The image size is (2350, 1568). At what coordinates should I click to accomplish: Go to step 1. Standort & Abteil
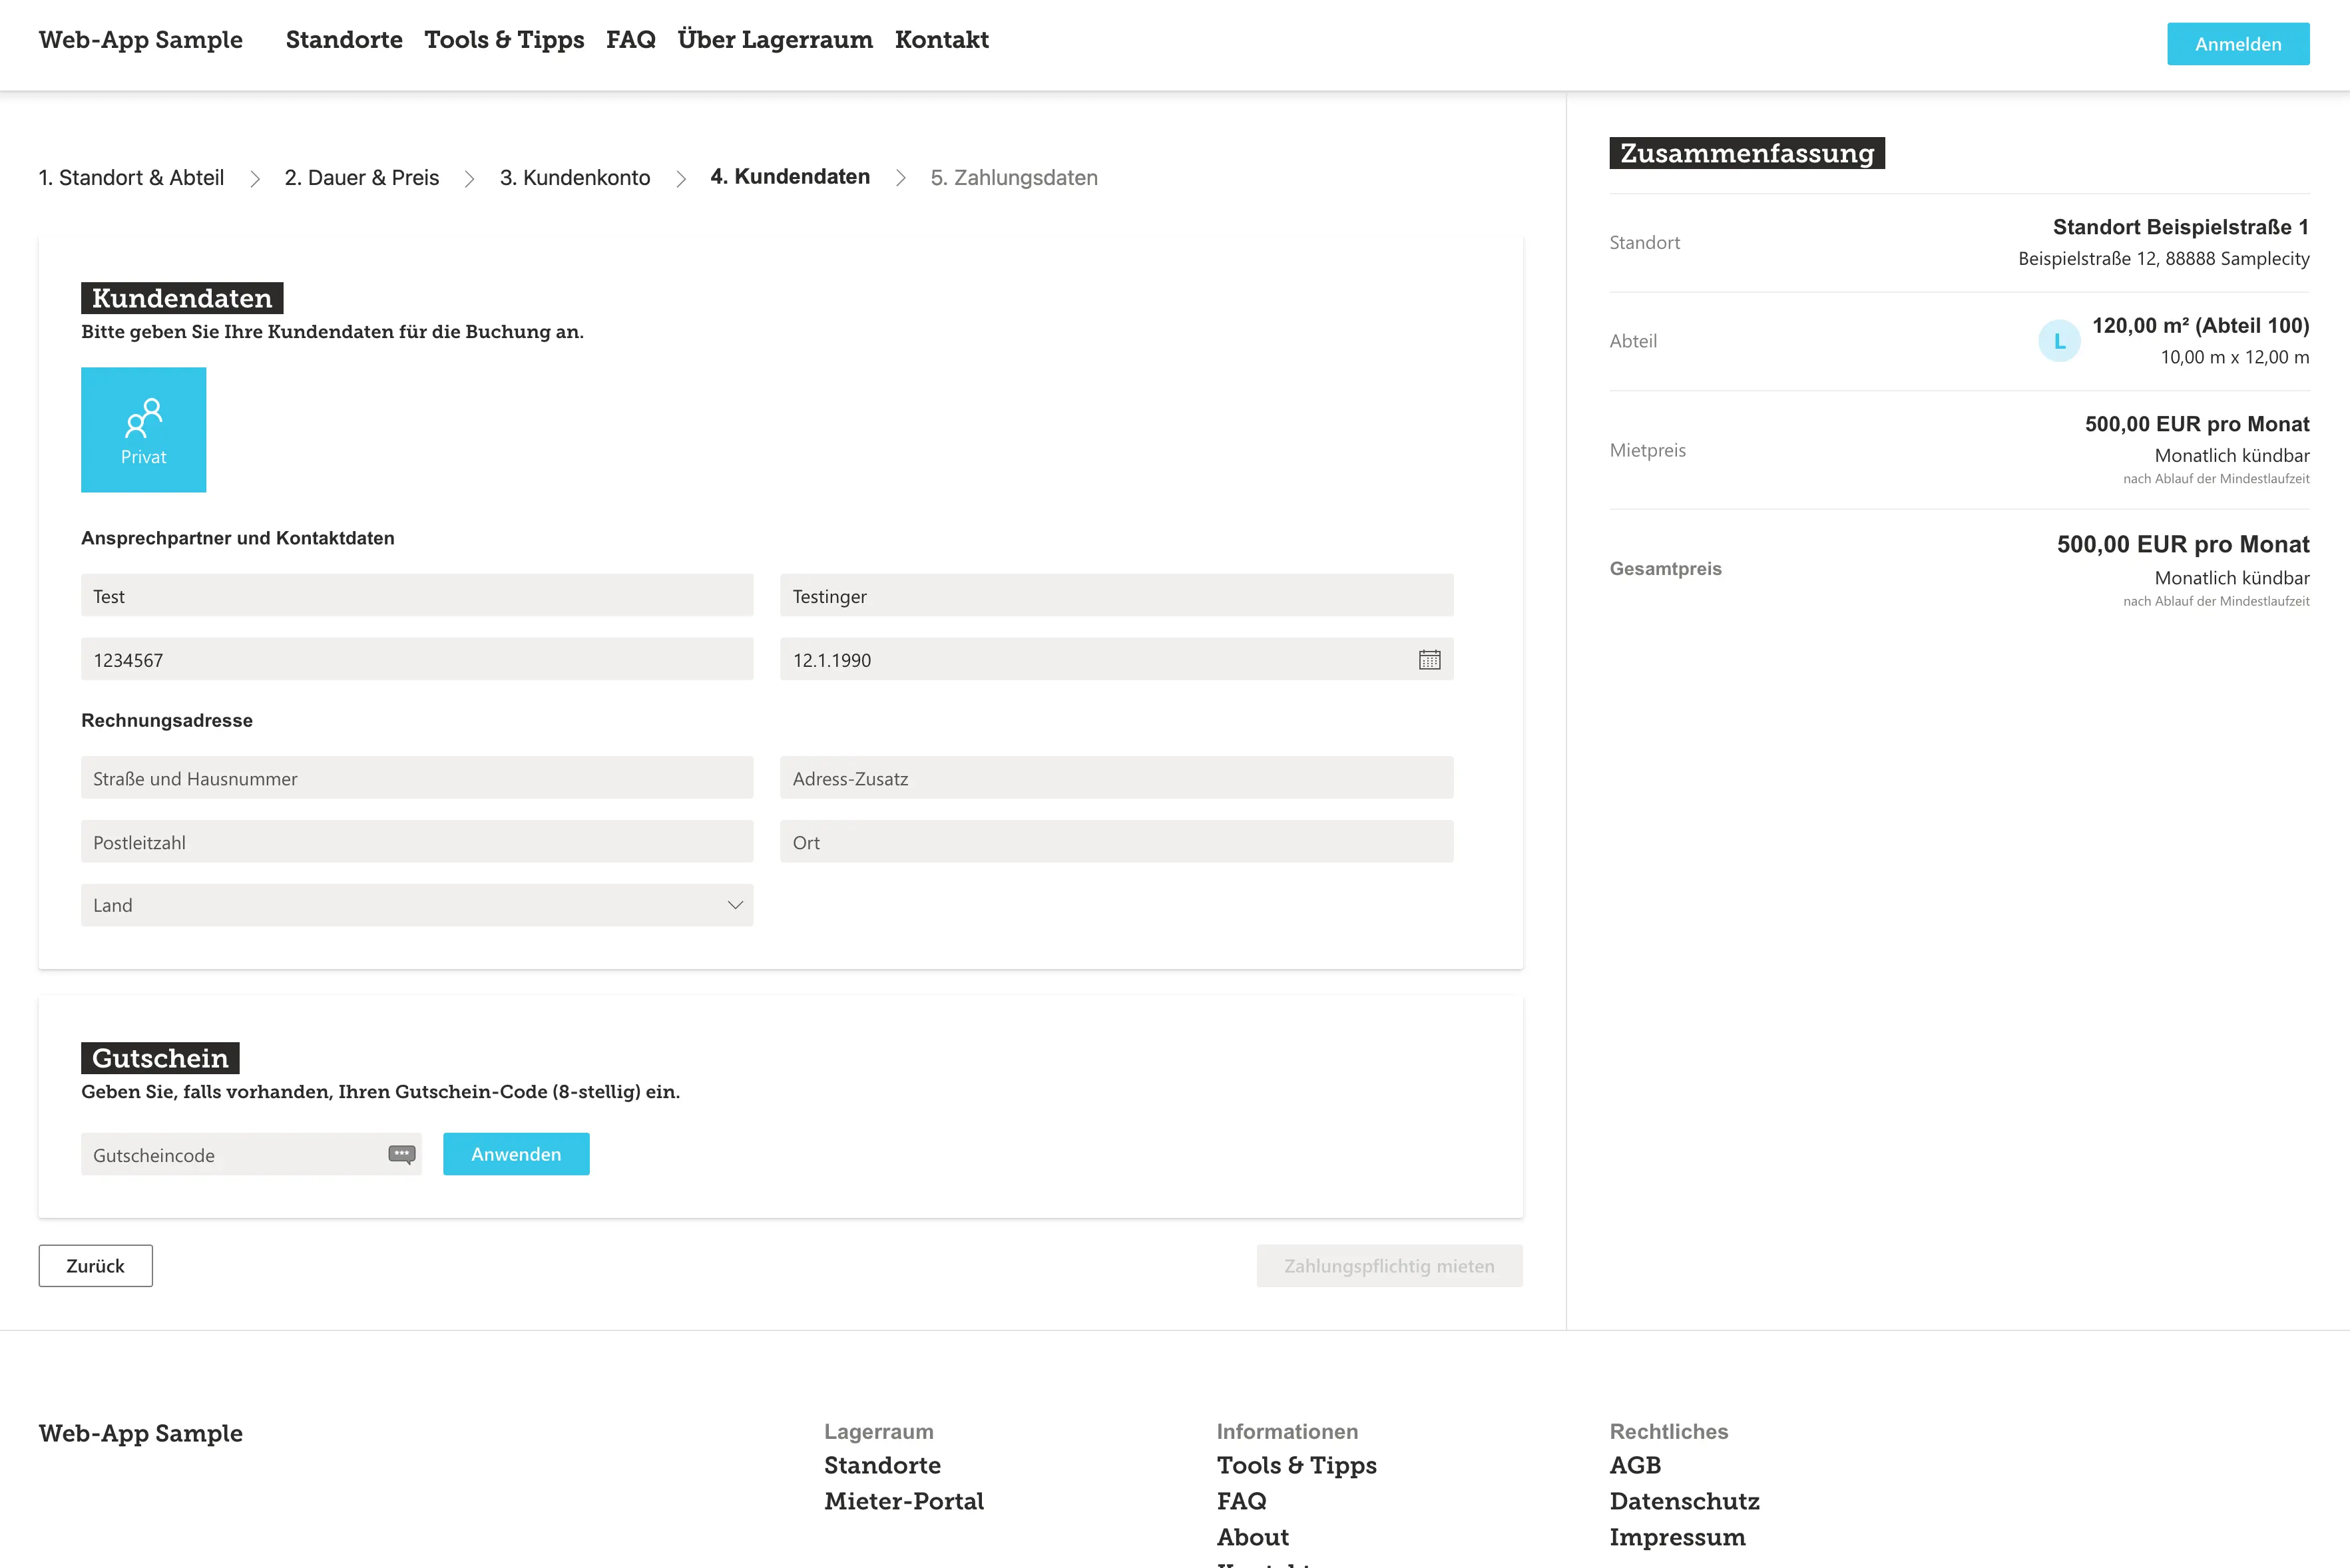point(131,178)
